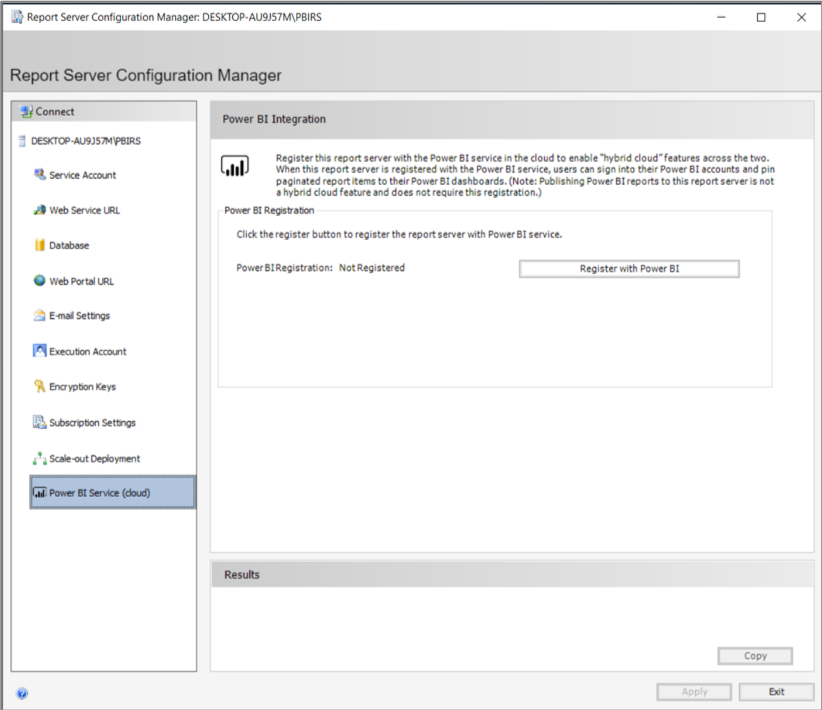Open the Scale-out Deployment page
This screenshot has height=710, width=822.
point(94,459)
